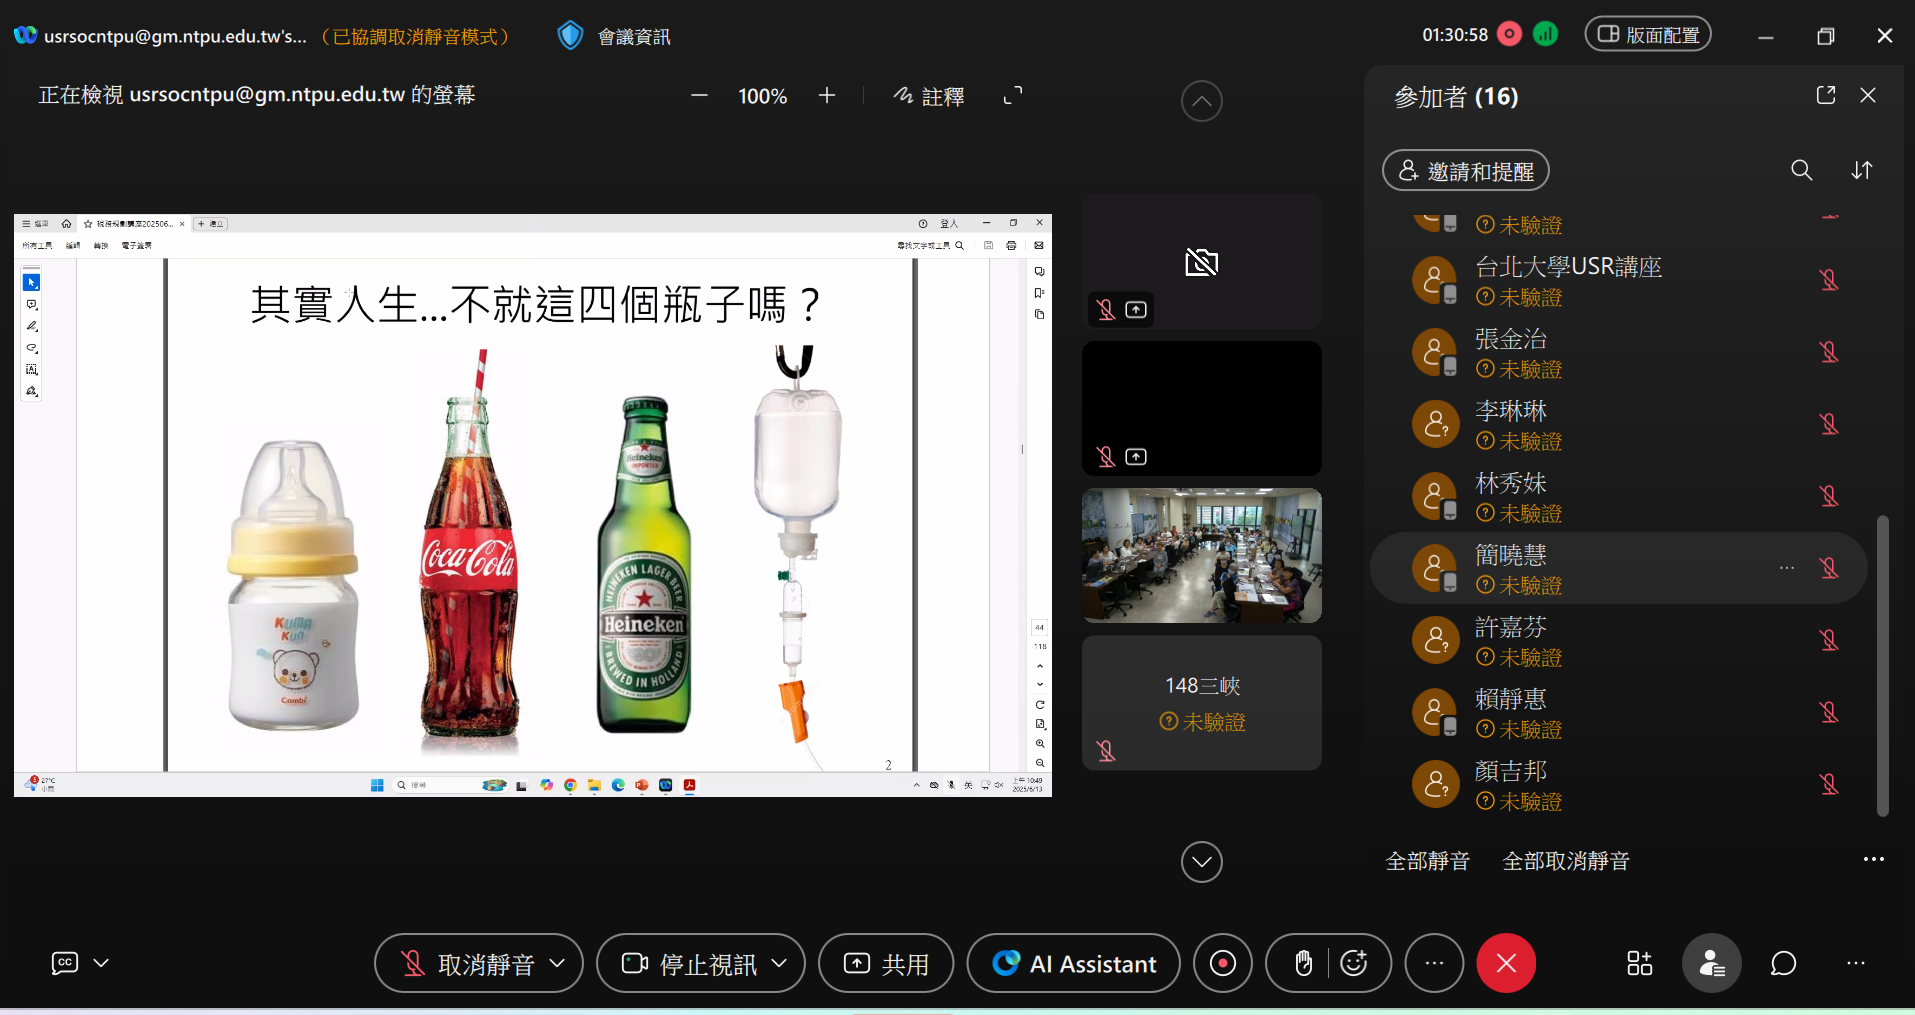Expand audio options dropdown arrow

[x=558, y=963]
